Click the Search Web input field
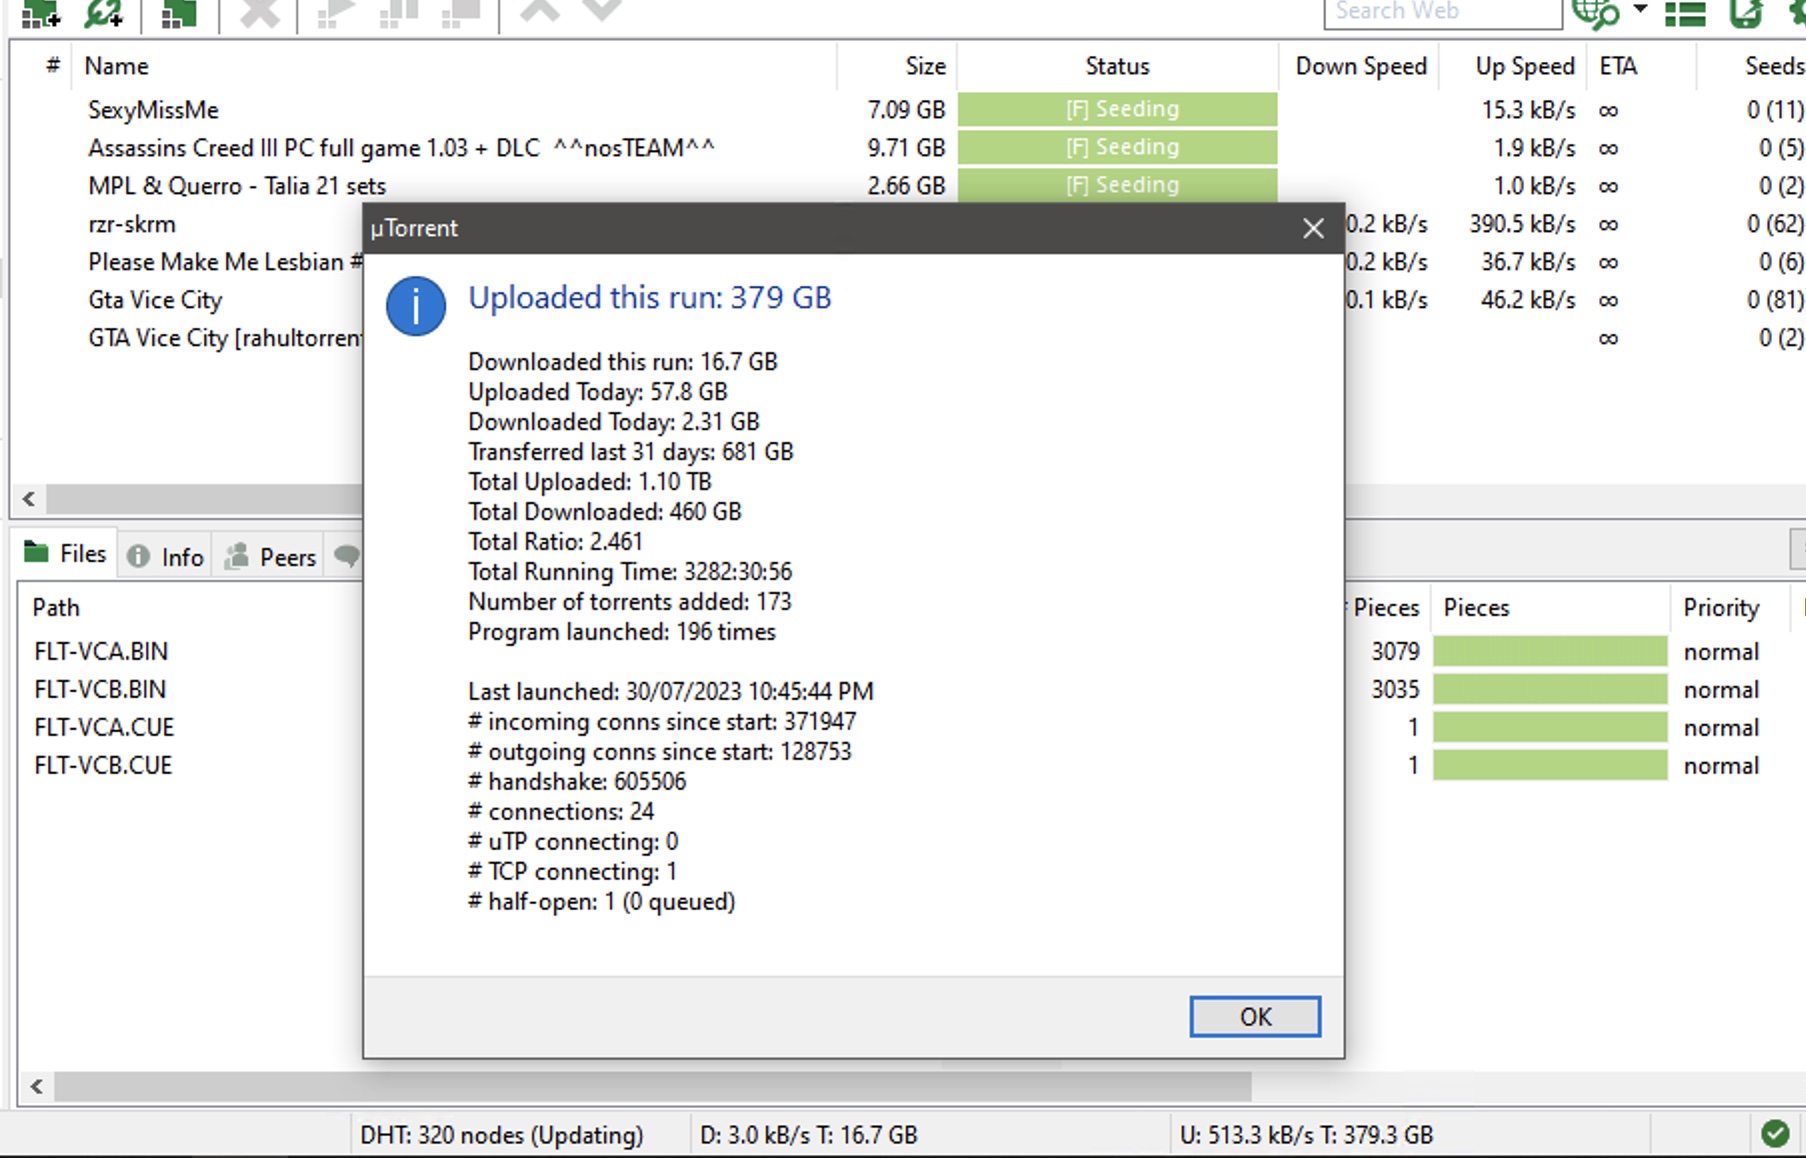1806x1158 pixels. point(1443,12)
